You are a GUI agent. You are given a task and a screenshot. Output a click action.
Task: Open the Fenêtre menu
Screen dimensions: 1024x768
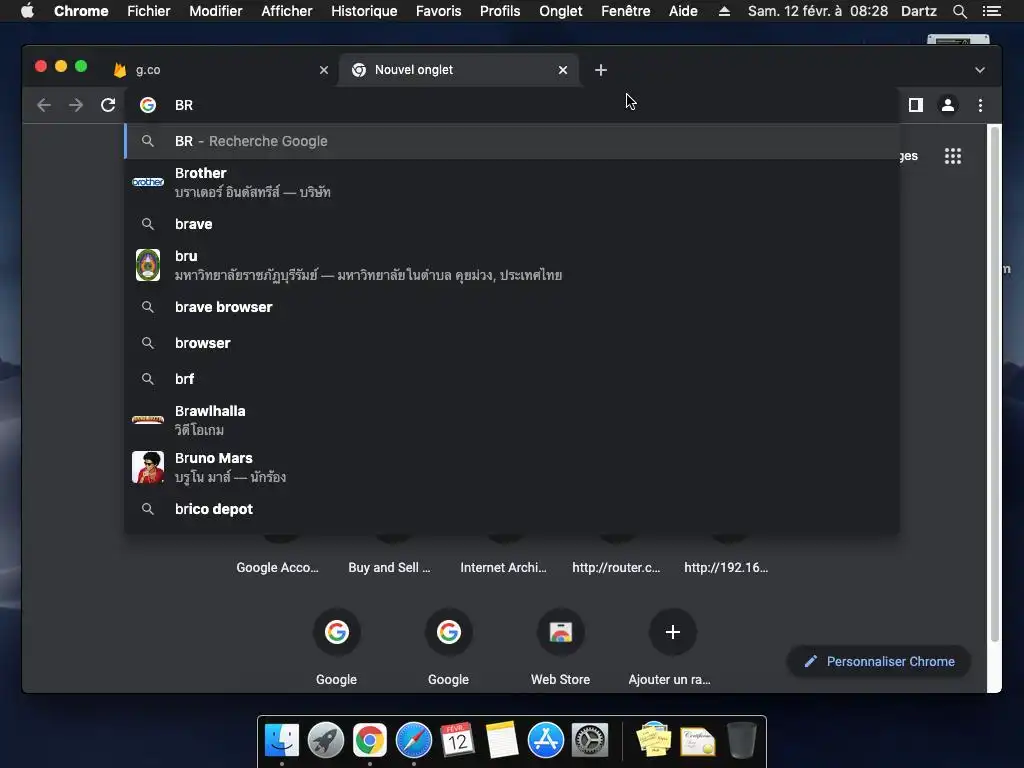tap(625, 11)
